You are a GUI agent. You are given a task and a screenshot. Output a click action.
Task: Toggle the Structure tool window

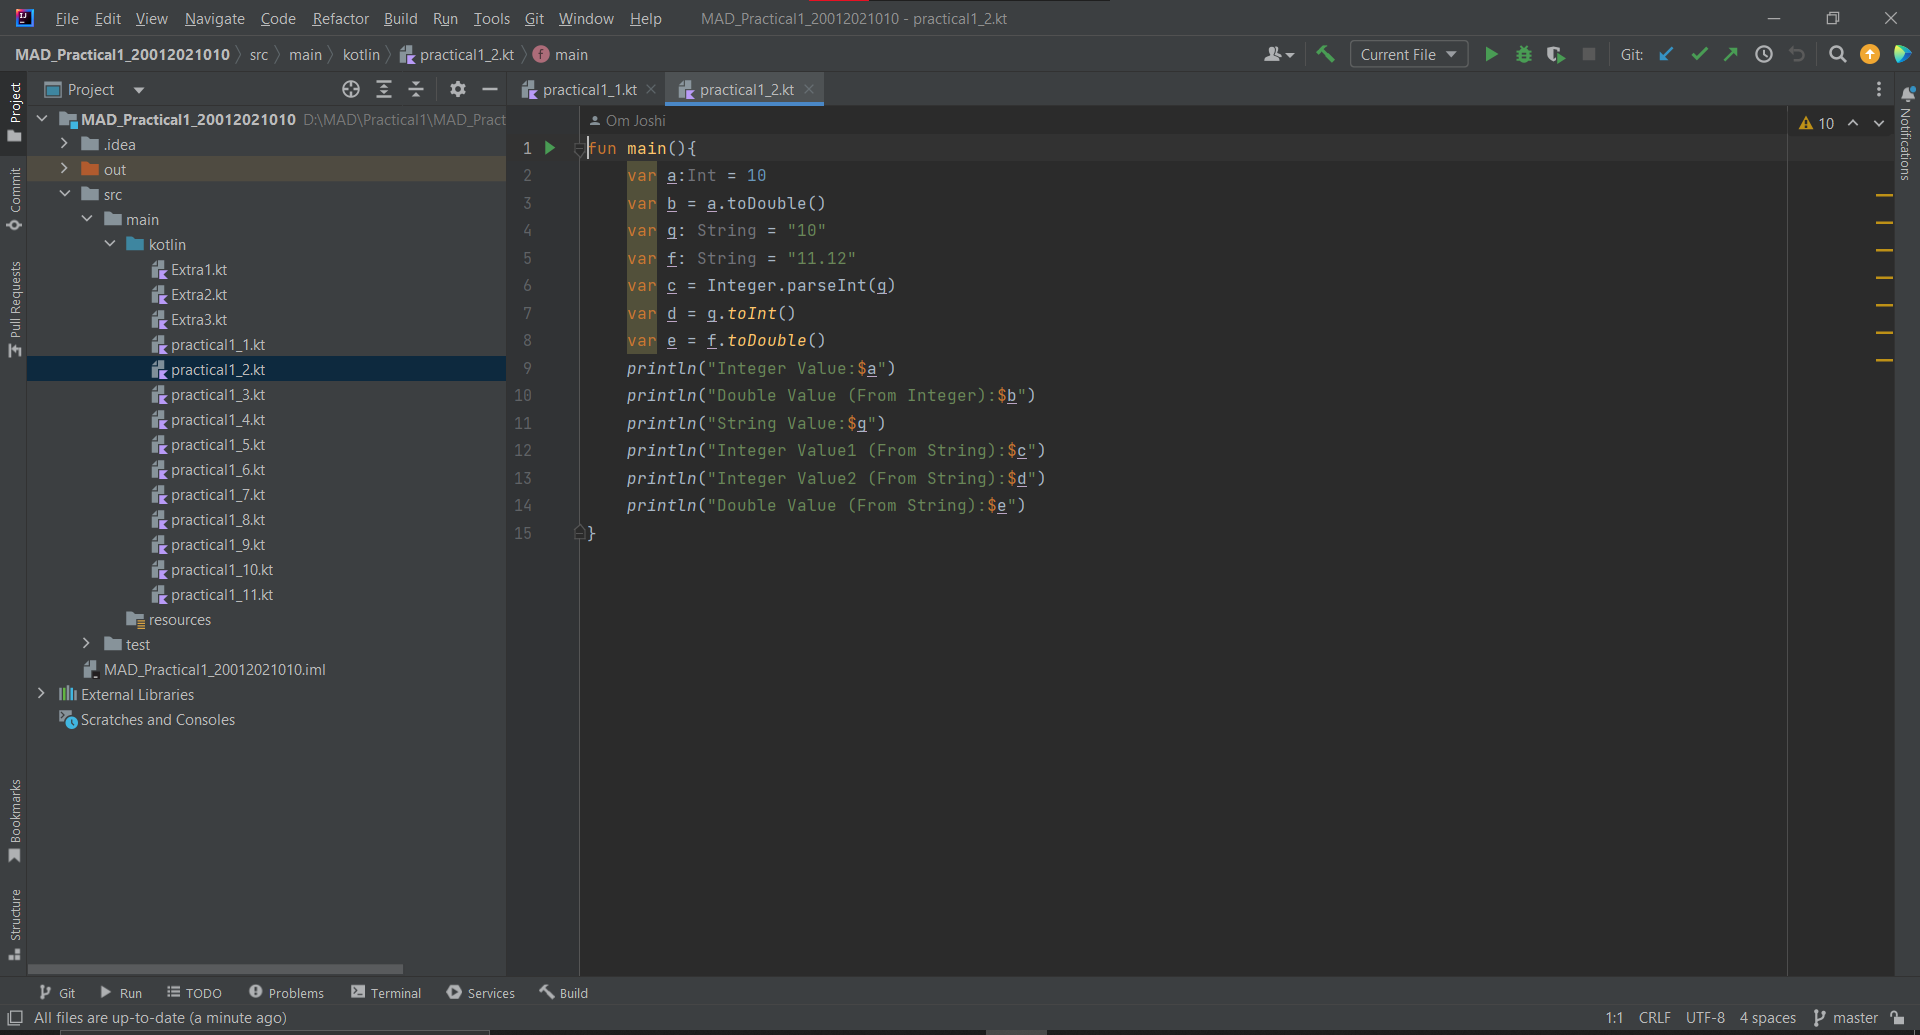tap(14, 924)
